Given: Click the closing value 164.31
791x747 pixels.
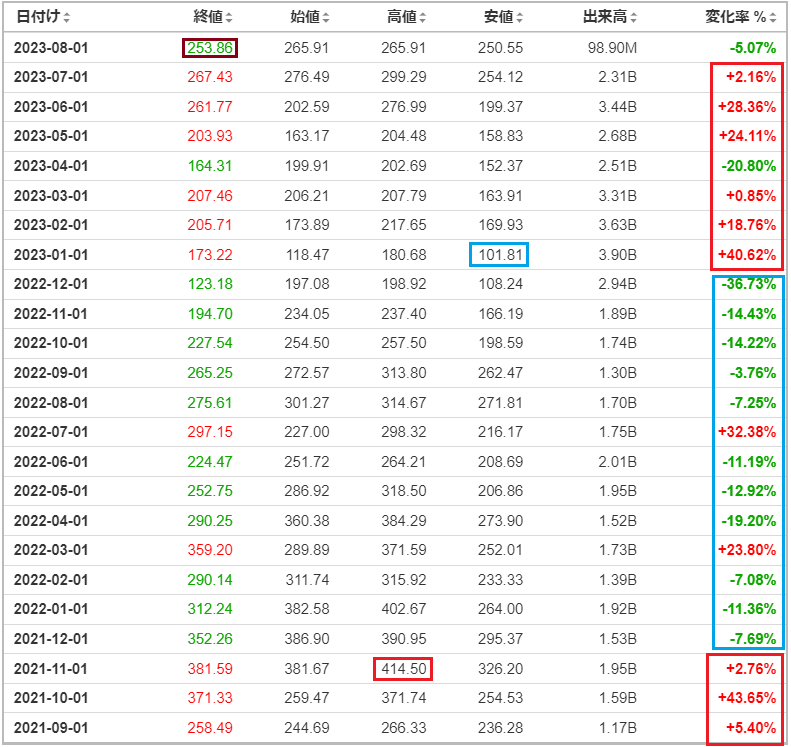Looking at the screenshot, I should coord(210,166).
